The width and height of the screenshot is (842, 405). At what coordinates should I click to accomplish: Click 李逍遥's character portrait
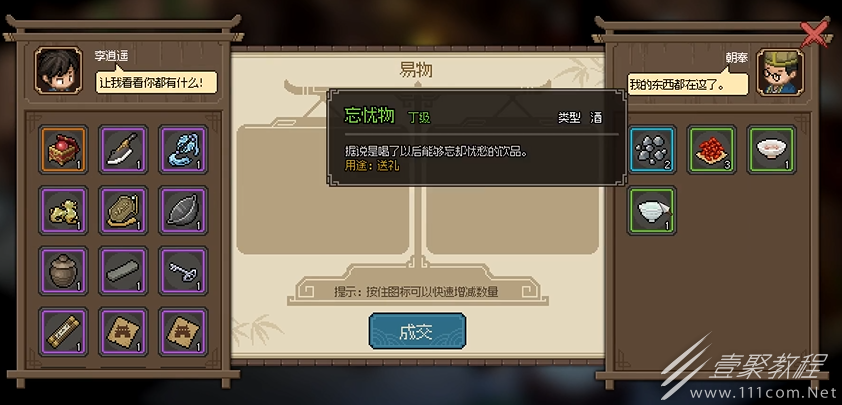click(x=59, y=71)
